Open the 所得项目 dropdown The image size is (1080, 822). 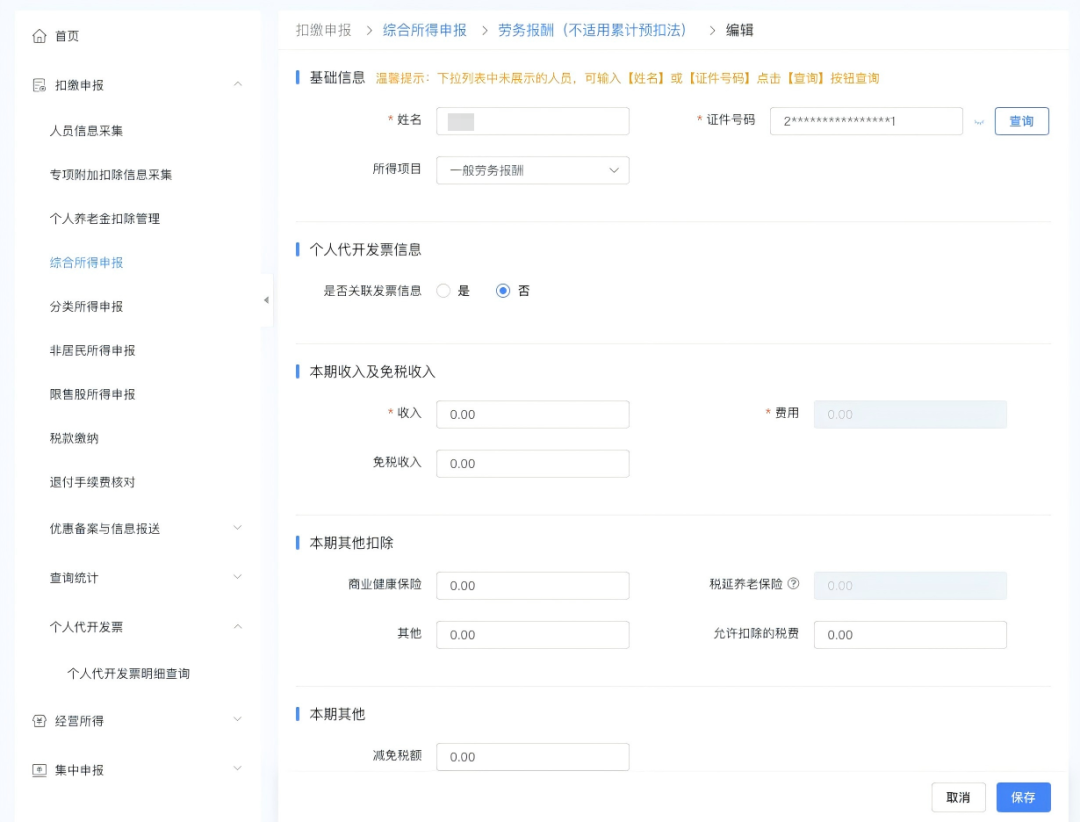[532, 170]
